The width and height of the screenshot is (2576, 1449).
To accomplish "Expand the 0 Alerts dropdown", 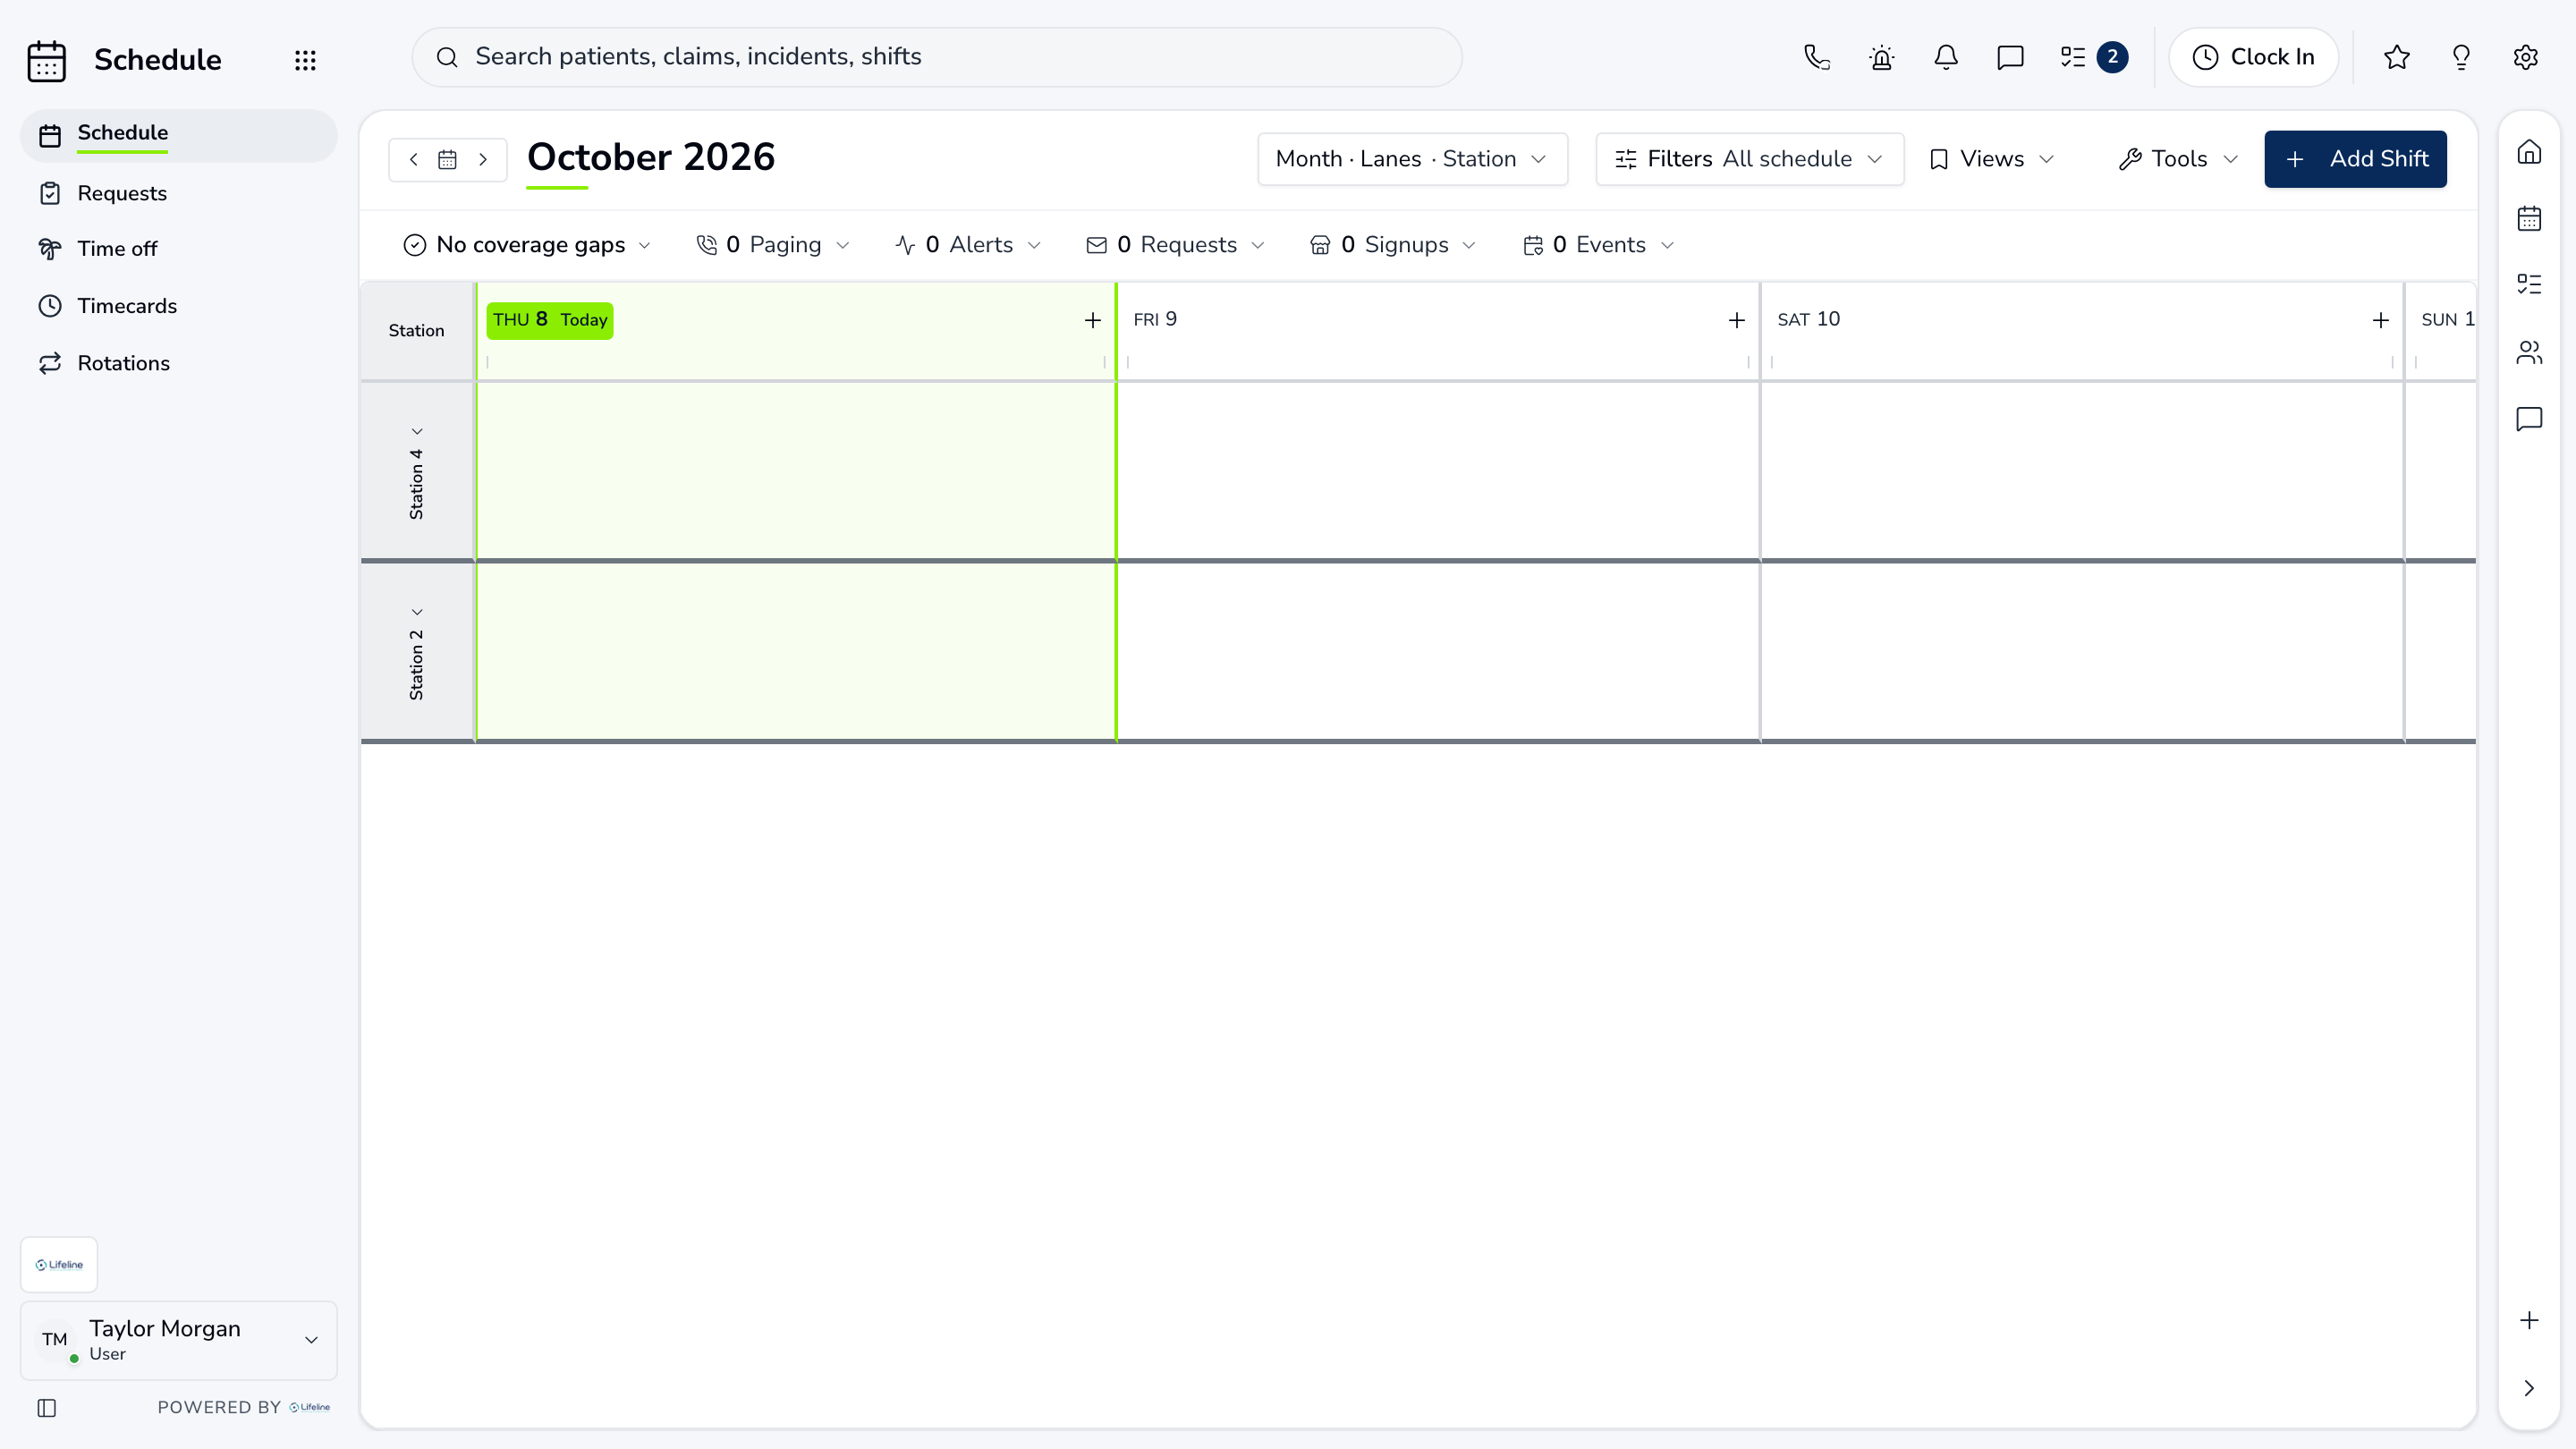I will tap(969, 245).
